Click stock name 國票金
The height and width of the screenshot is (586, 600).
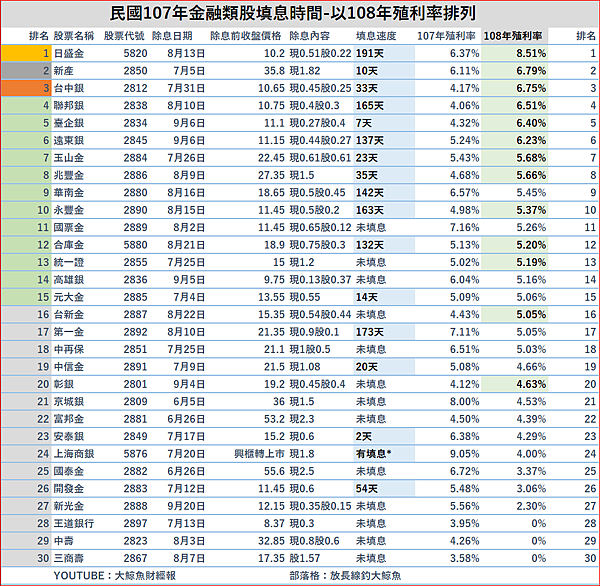[68, 227]
